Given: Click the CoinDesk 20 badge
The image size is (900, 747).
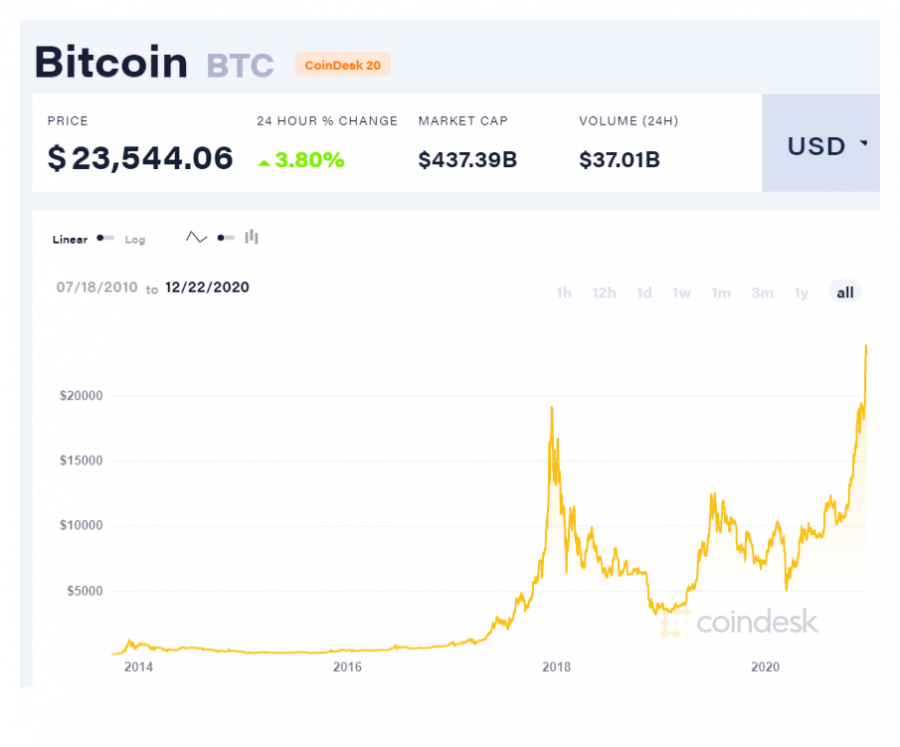Looking at the screenshot, I should (x=343, y=65).
